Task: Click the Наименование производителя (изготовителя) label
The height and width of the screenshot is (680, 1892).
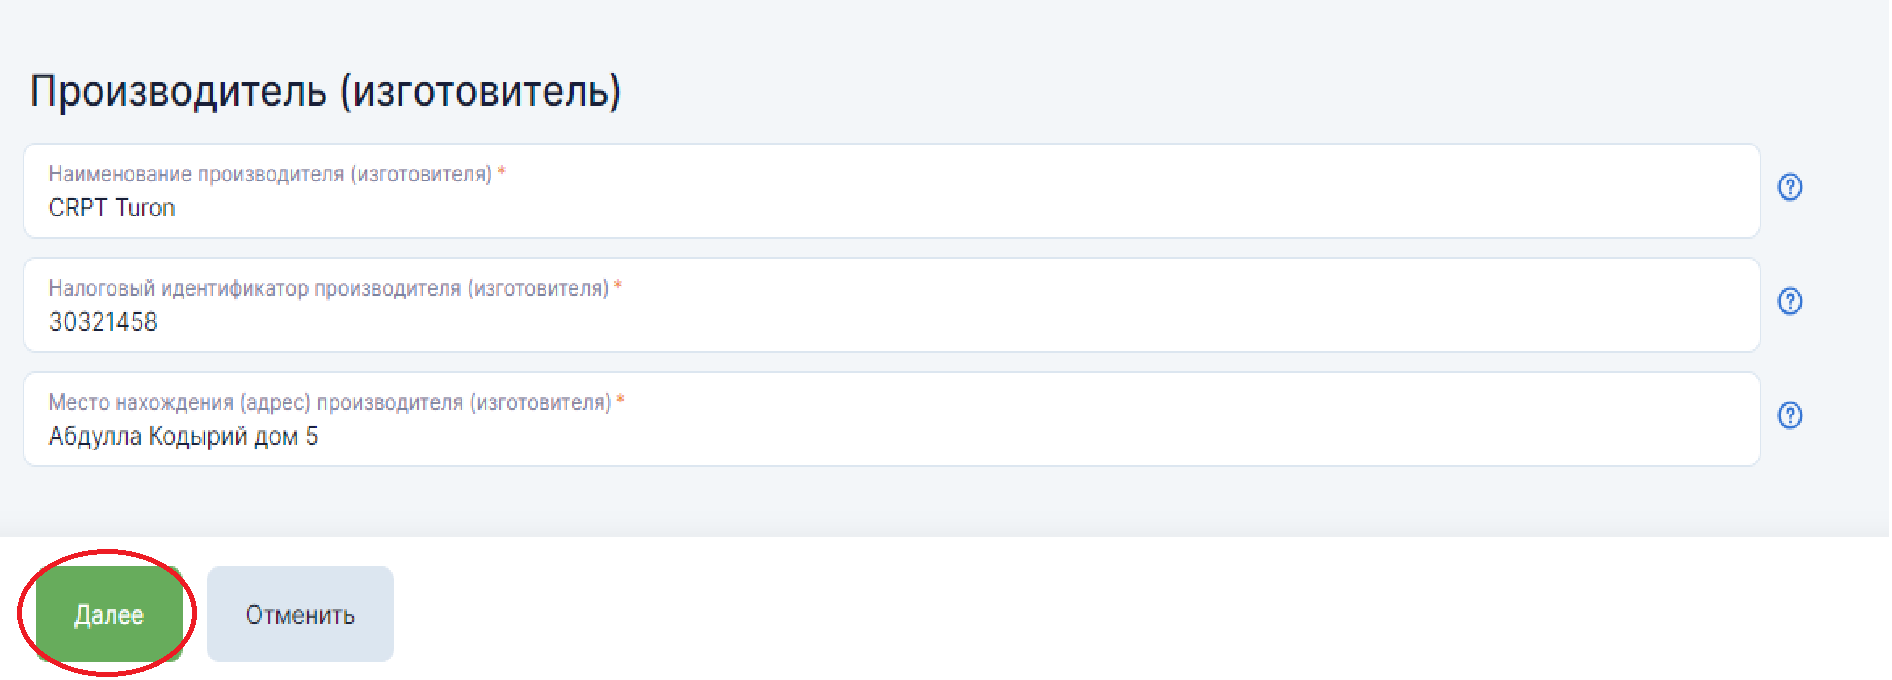Action: (x=270, y=174)
